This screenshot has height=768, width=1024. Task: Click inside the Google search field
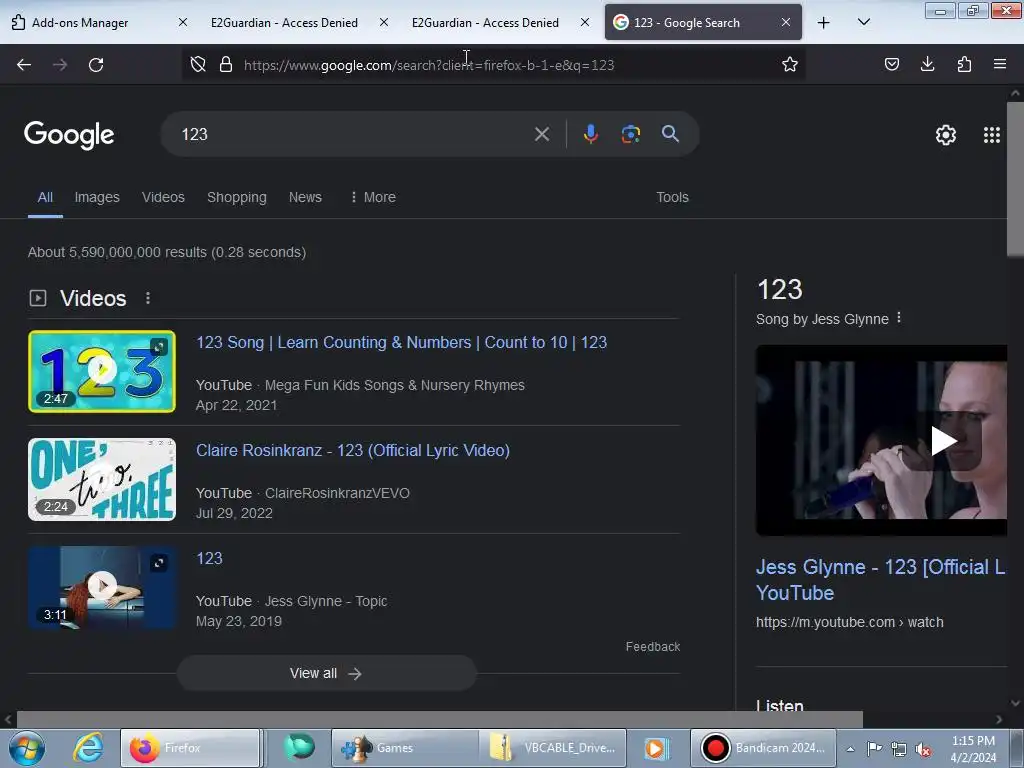353,134
